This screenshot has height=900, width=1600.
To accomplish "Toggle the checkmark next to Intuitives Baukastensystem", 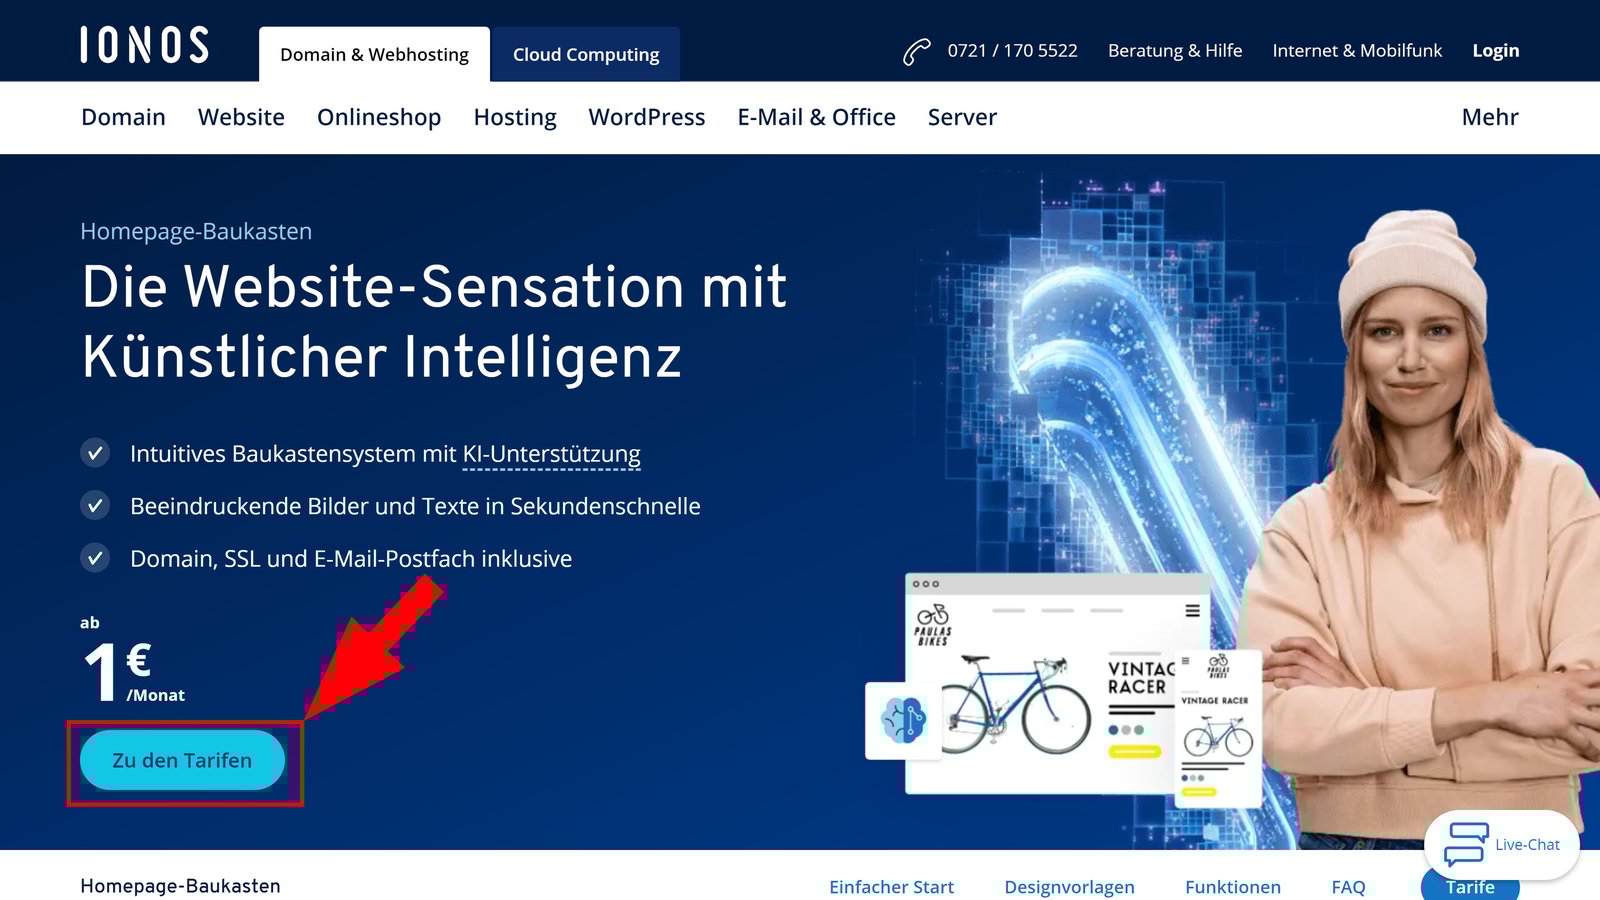I will [94, 453].
